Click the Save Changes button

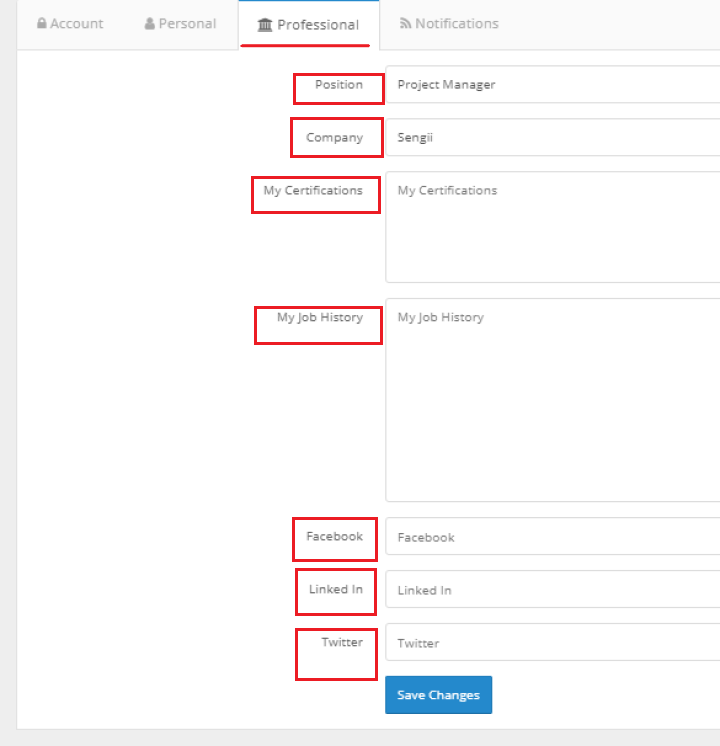point(438,695)
